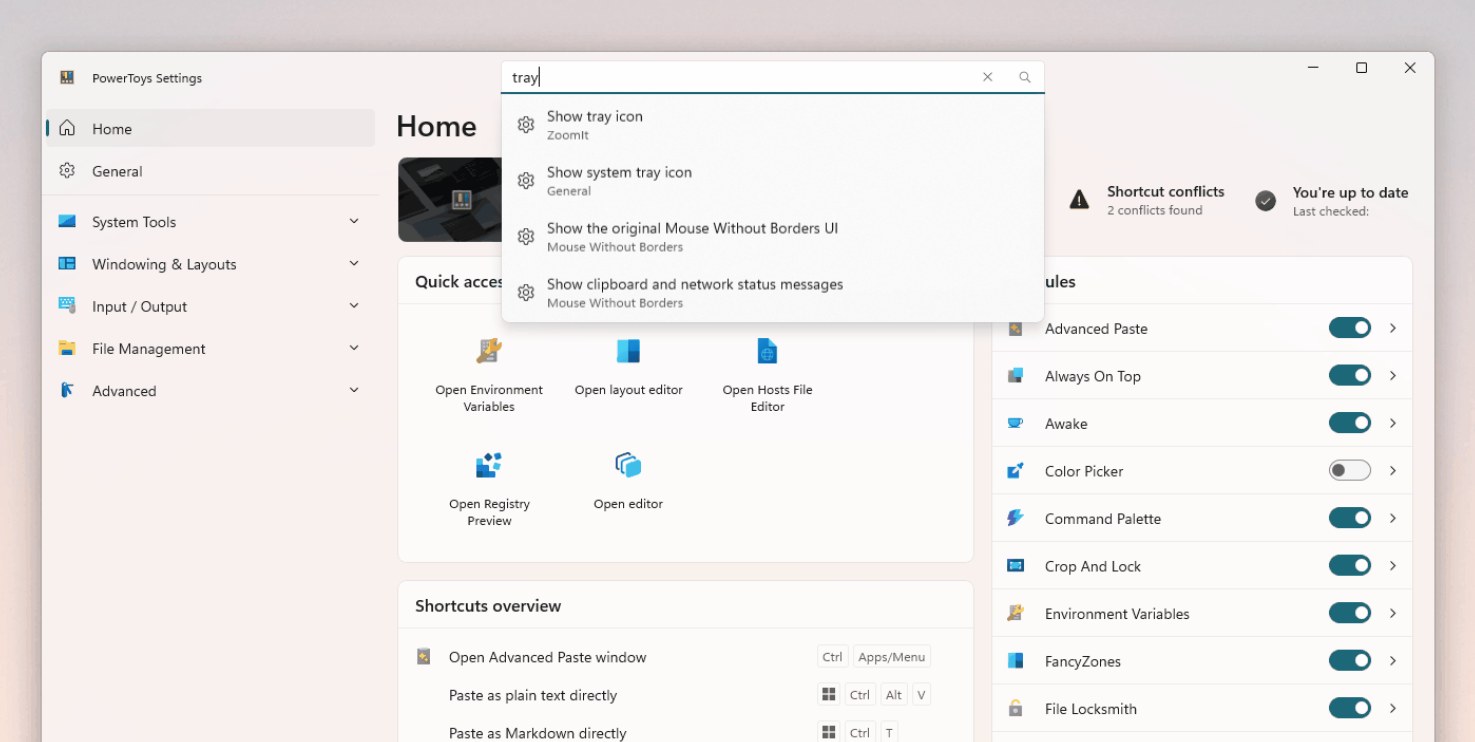
Task: Clear the search box with X icon
Action: click(x=988, y=77)
